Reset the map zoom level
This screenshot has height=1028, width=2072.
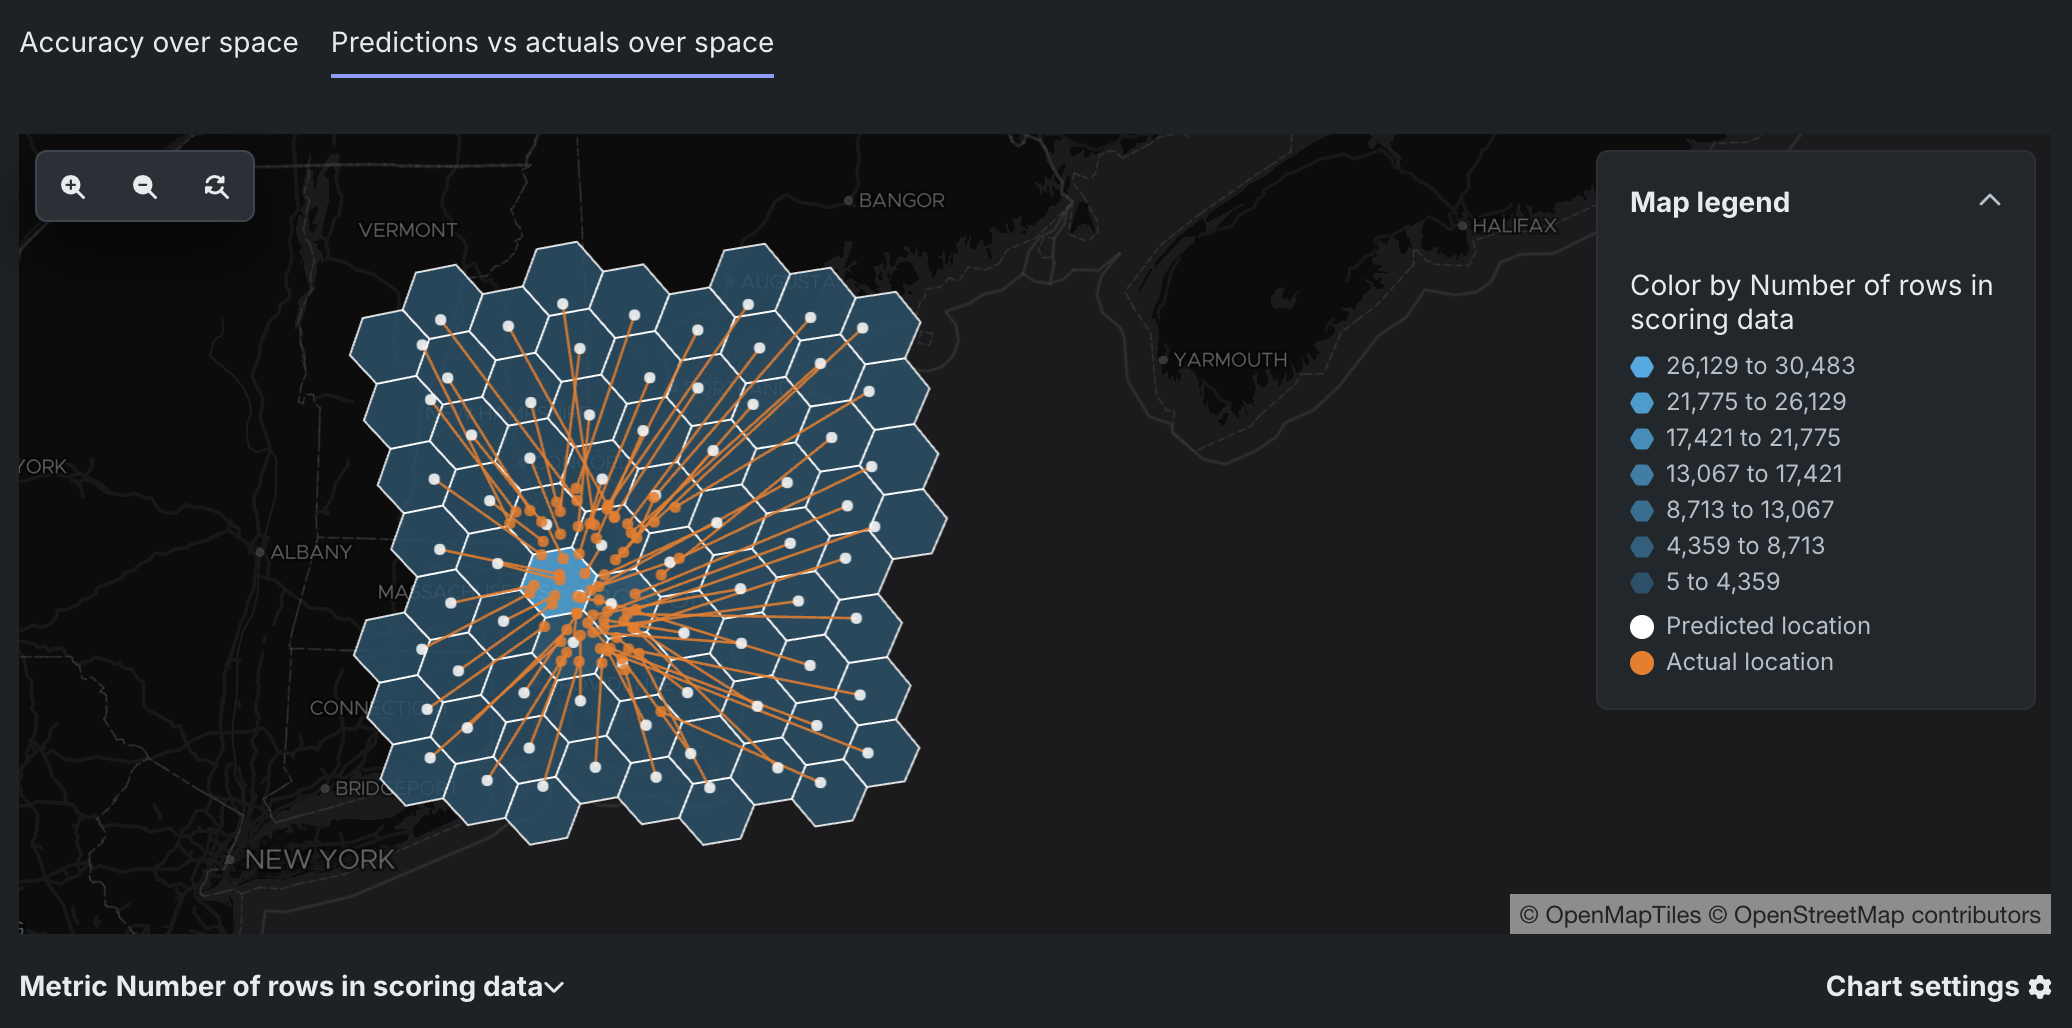pos(216,187)
